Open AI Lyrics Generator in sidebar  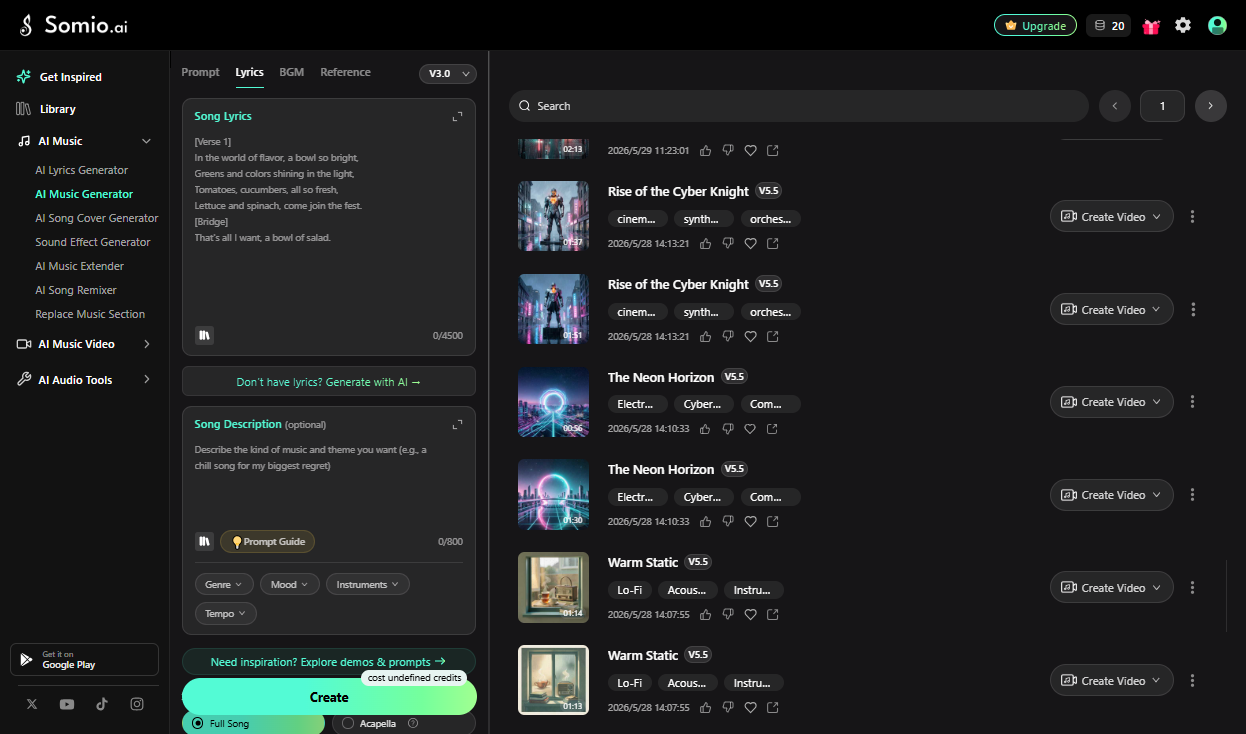[x=82, y=170]
